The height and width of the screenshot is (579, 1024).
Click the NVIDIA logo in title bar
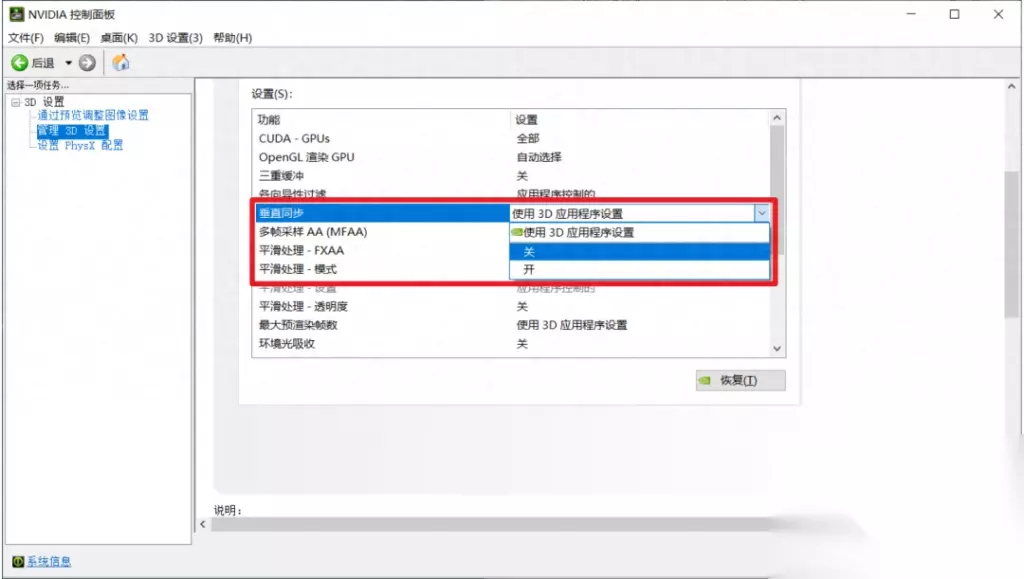click(x=16, y=14)
